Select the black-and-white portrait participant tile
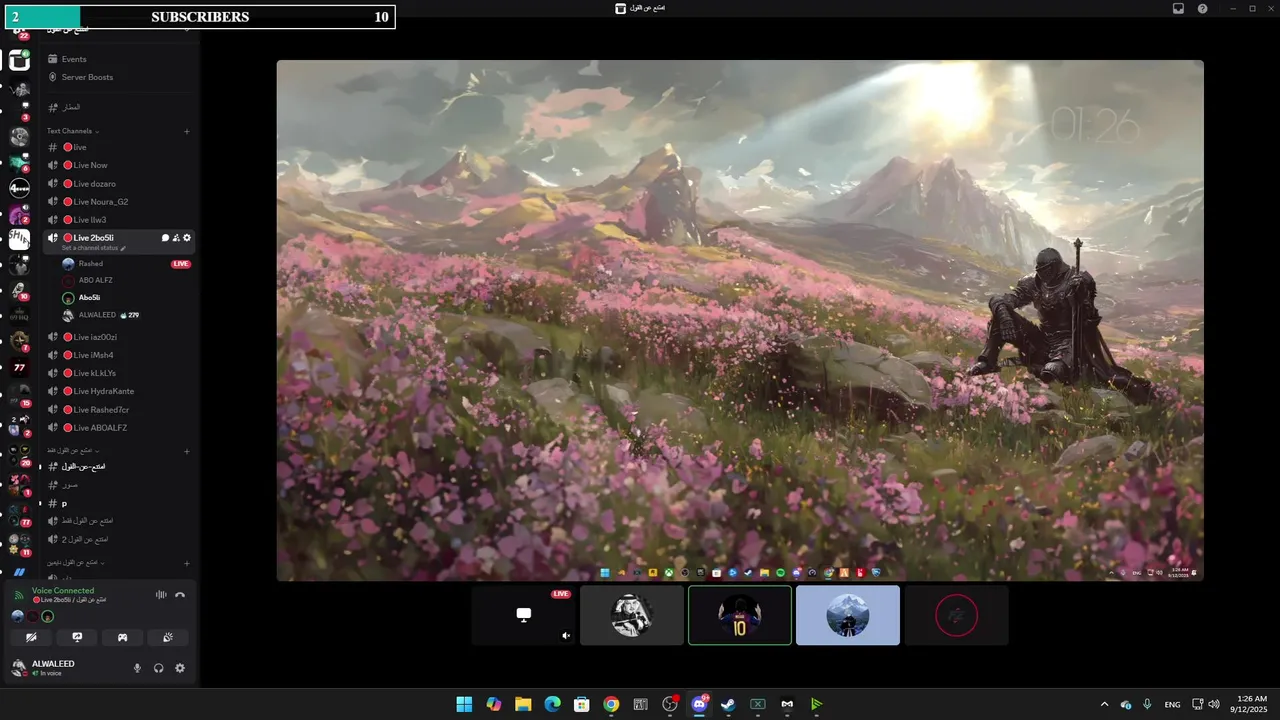Viewport: 1280px width, 720px height. click(632, 615)
